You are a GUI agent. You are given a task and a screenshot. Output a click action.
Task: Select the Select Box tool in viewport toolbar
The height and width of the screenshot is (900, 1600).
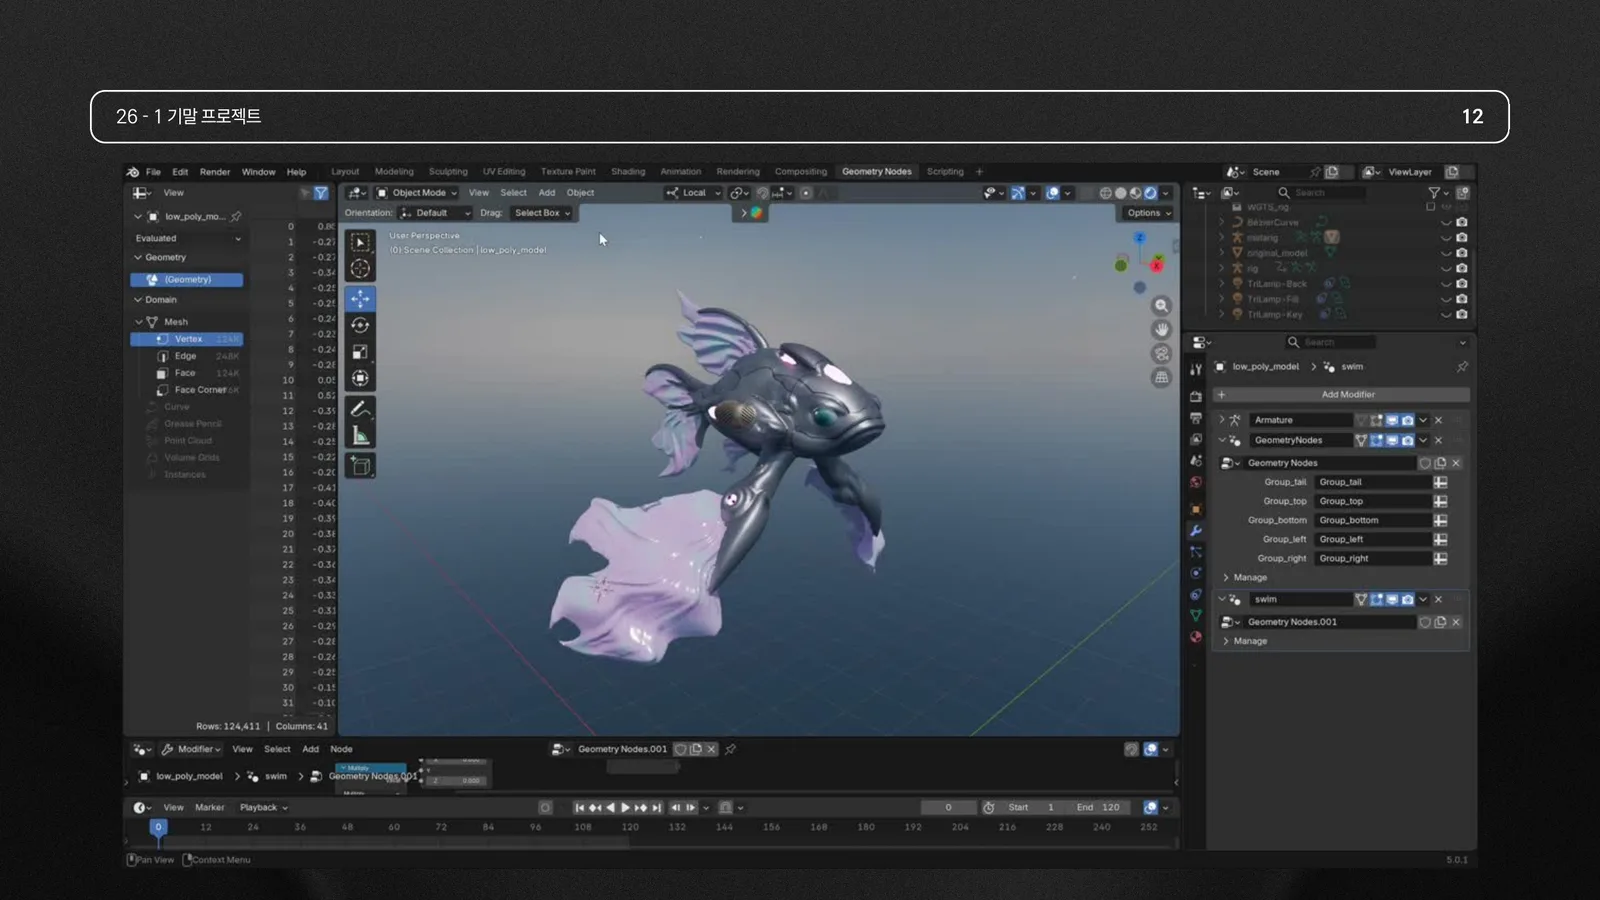(361, 242)
